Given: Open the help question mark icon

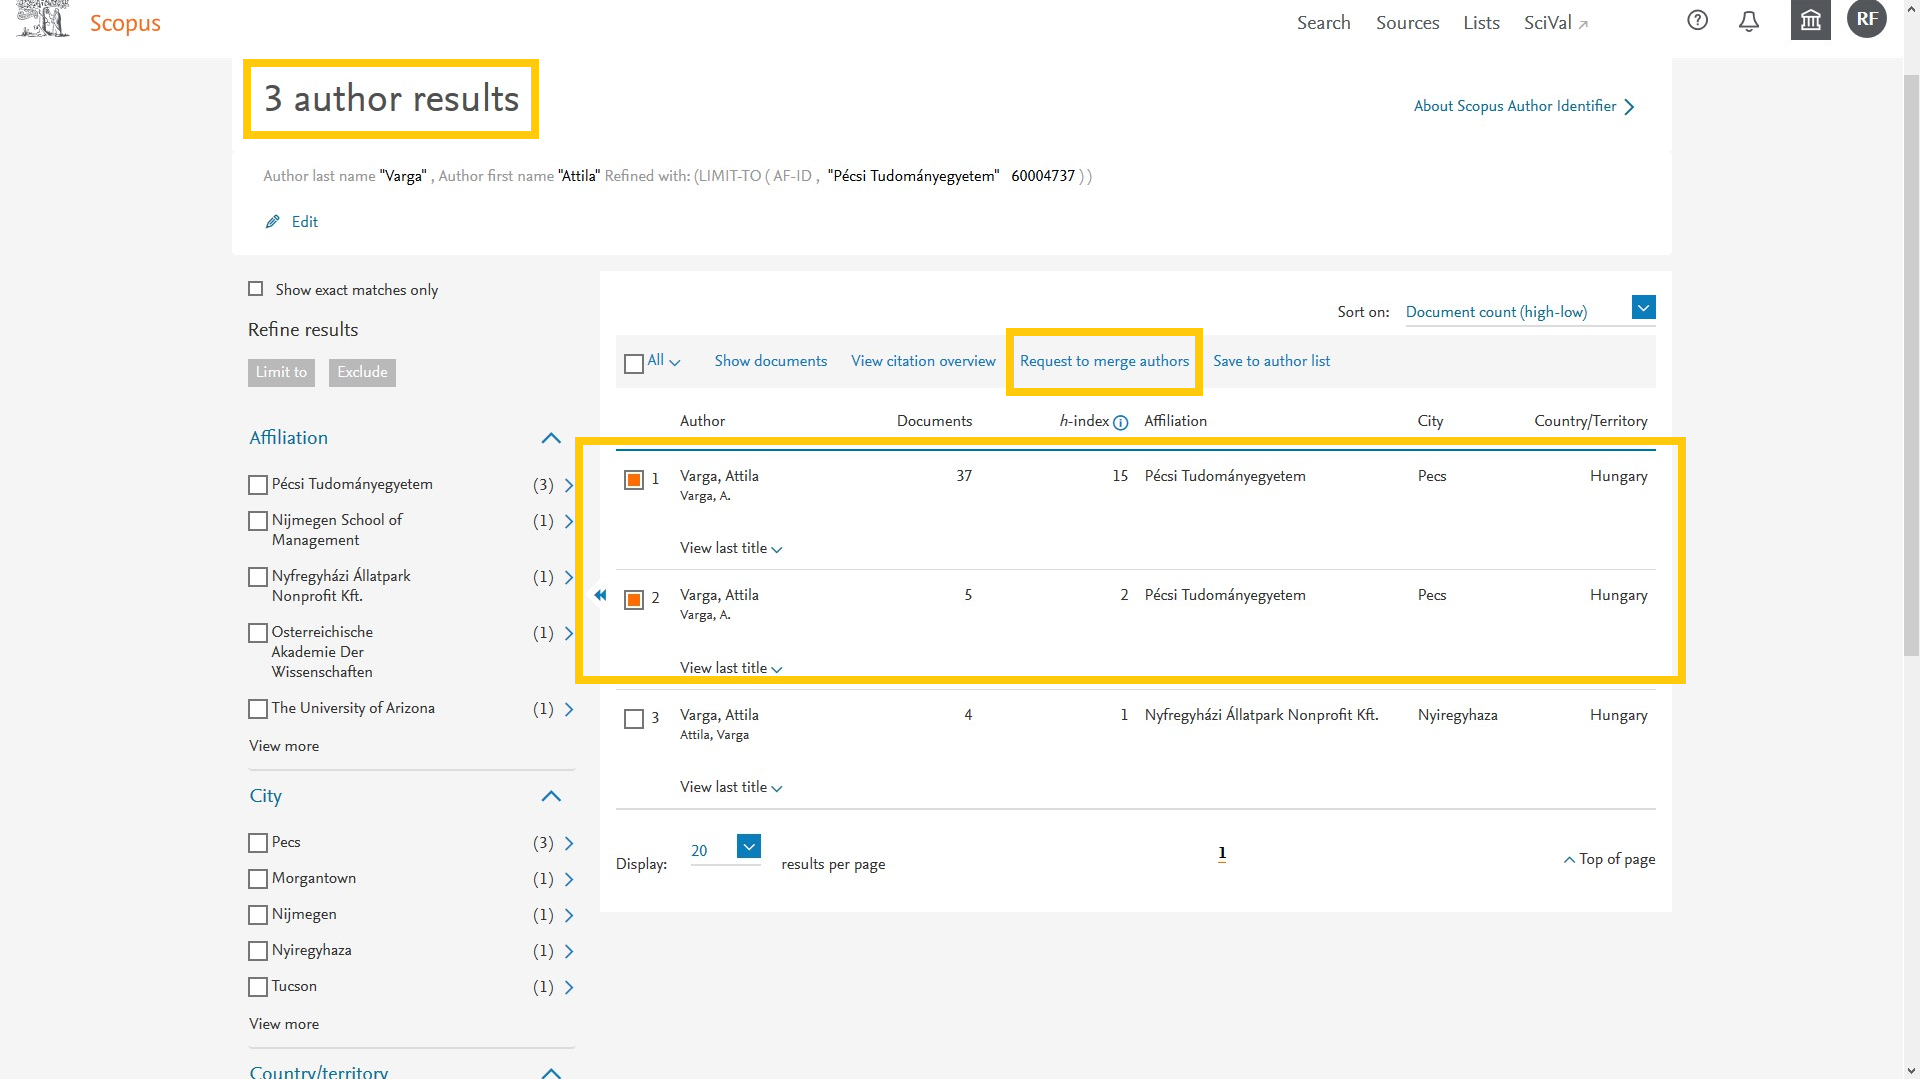Looking at the screenshot, I should click(1697, 21).
